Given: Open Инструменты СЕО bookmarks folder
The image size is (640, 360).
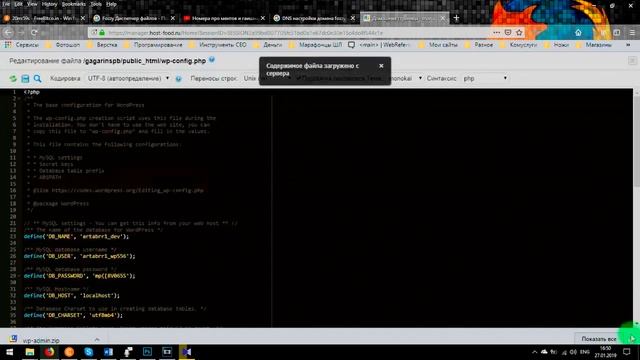Looking at the screenshot, I should pyautogui.click(x=218, y=45).
